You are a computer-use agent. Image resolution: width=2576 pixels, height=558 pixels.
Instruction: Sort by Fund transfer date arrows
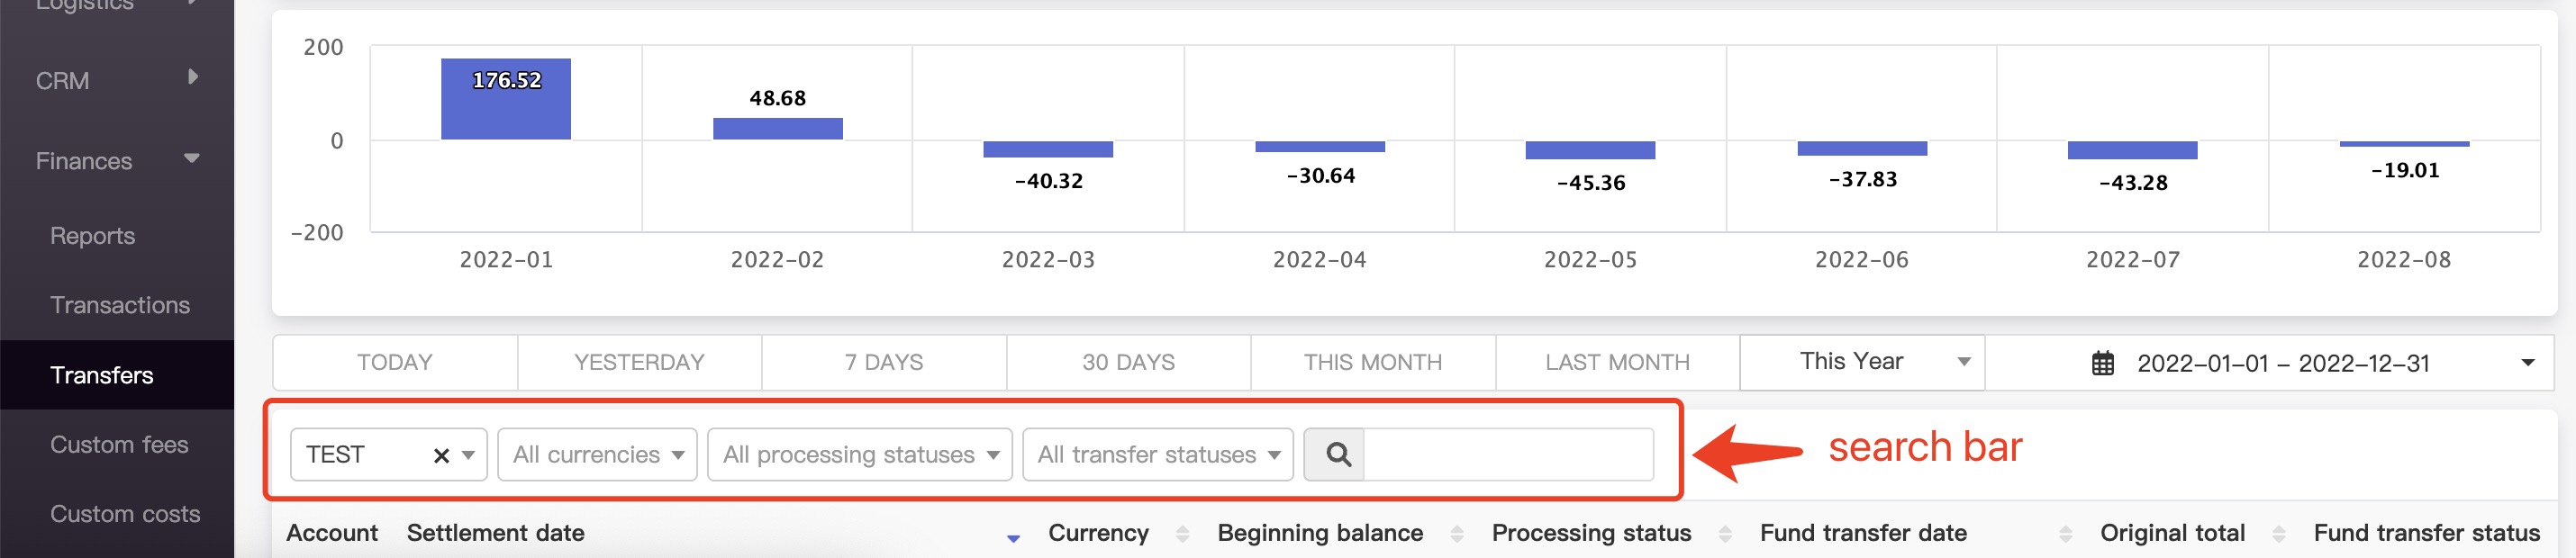pyautogui.click(x=2065, y=534)
